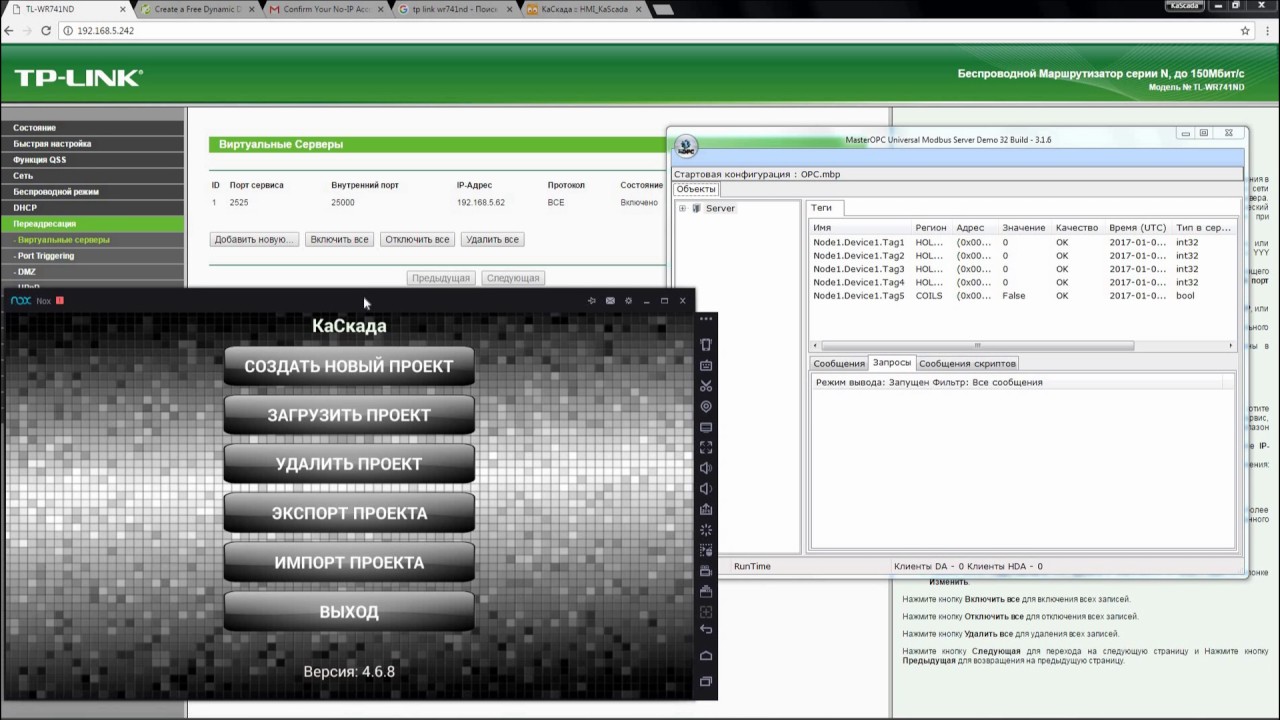Click MasterOPC round application logo icon
The width and height of the screenshot is (1280, 720).
point(686,147)
